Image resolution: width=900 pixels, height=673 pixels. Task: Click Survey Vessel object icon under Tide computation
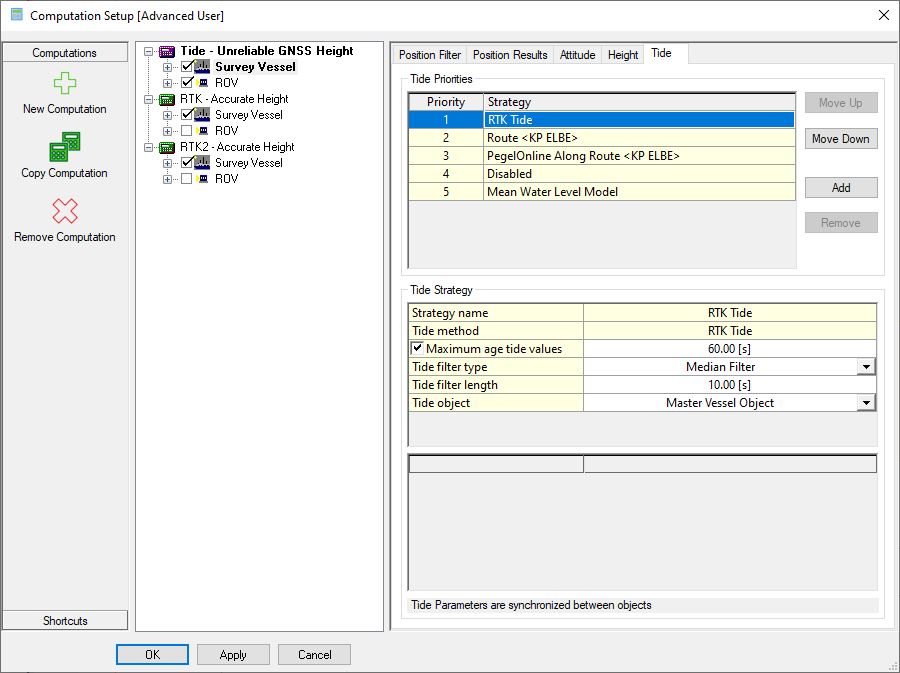202,67
